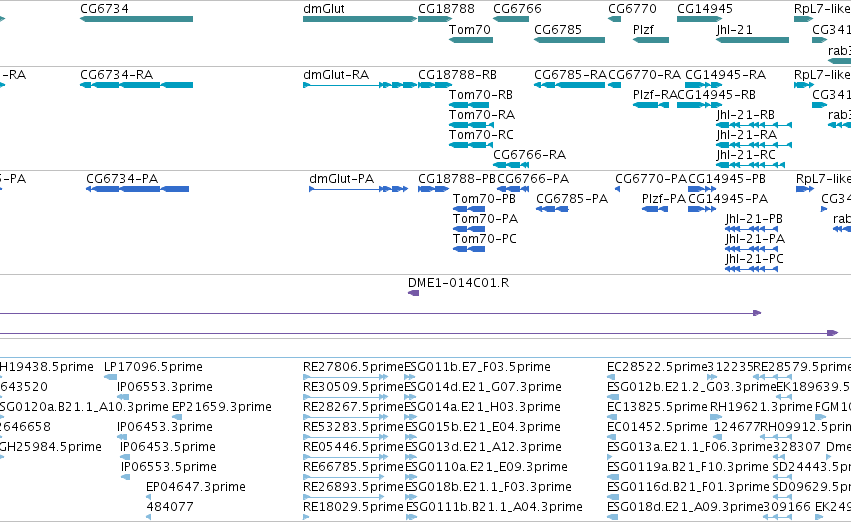851x522 pixels.
Task: Select protein CG6766-PA
Action: pyautogui.click(x=533, y=179)
